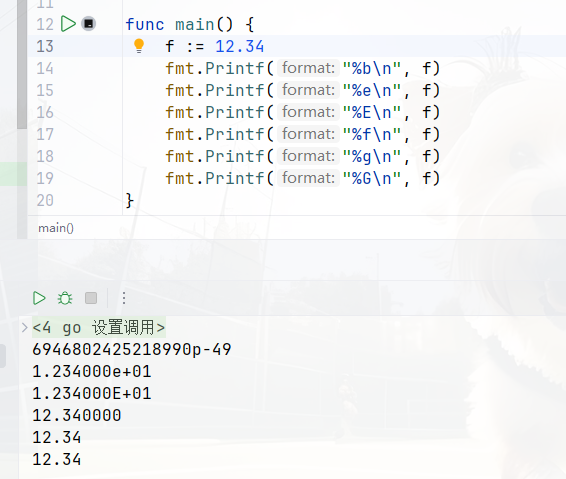
Task: Click the "%f\n" format string
Action: (371, 134)
